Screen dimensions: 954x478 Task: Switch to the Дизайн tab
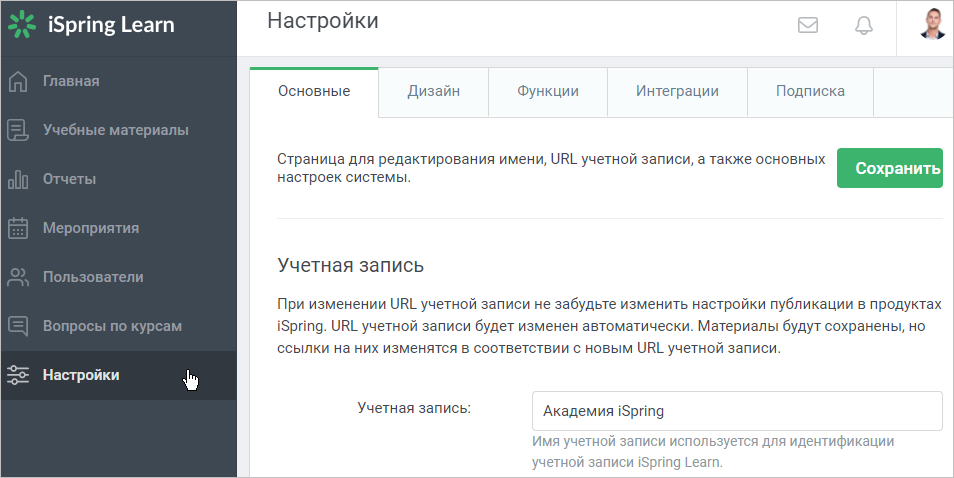(434, 92)
